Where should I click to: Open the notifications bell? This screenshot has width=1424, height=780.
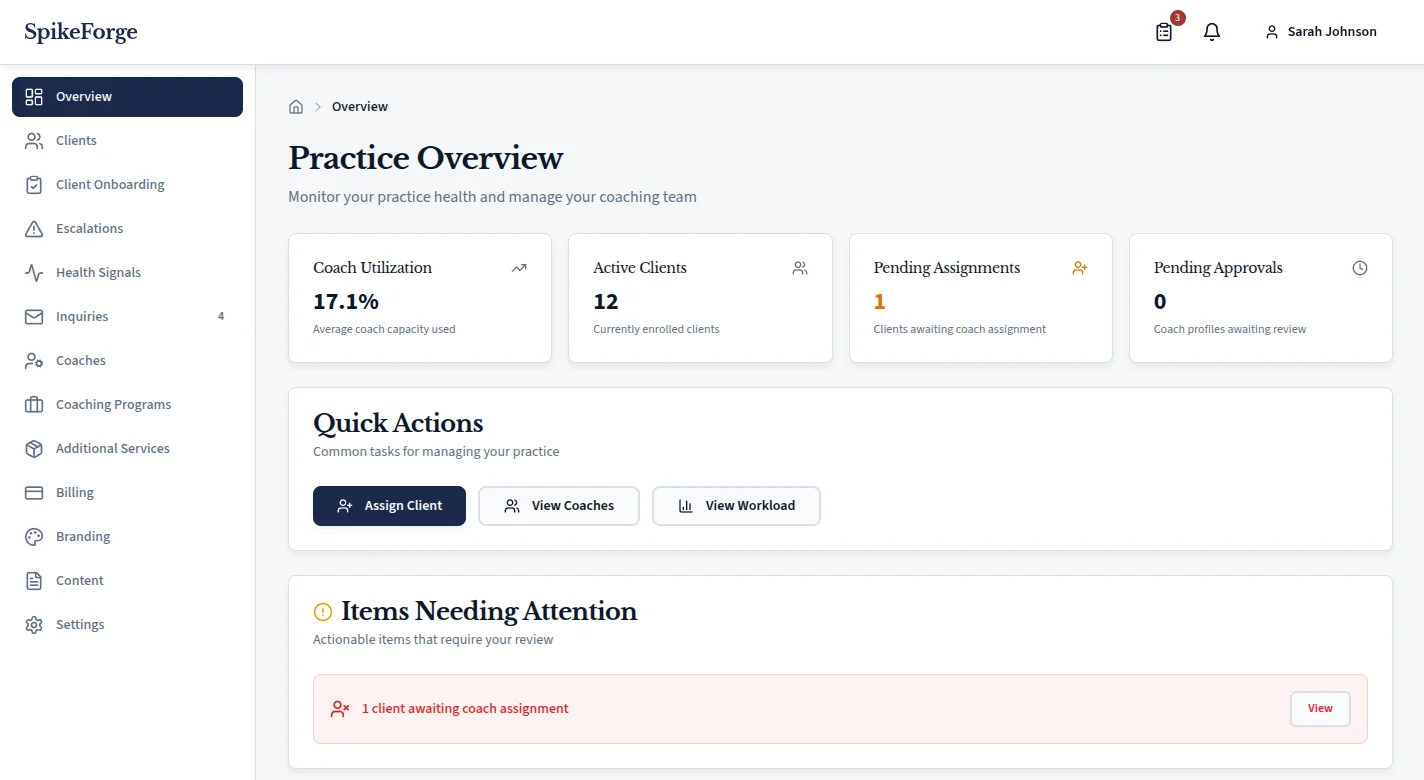click(1212, 32)
